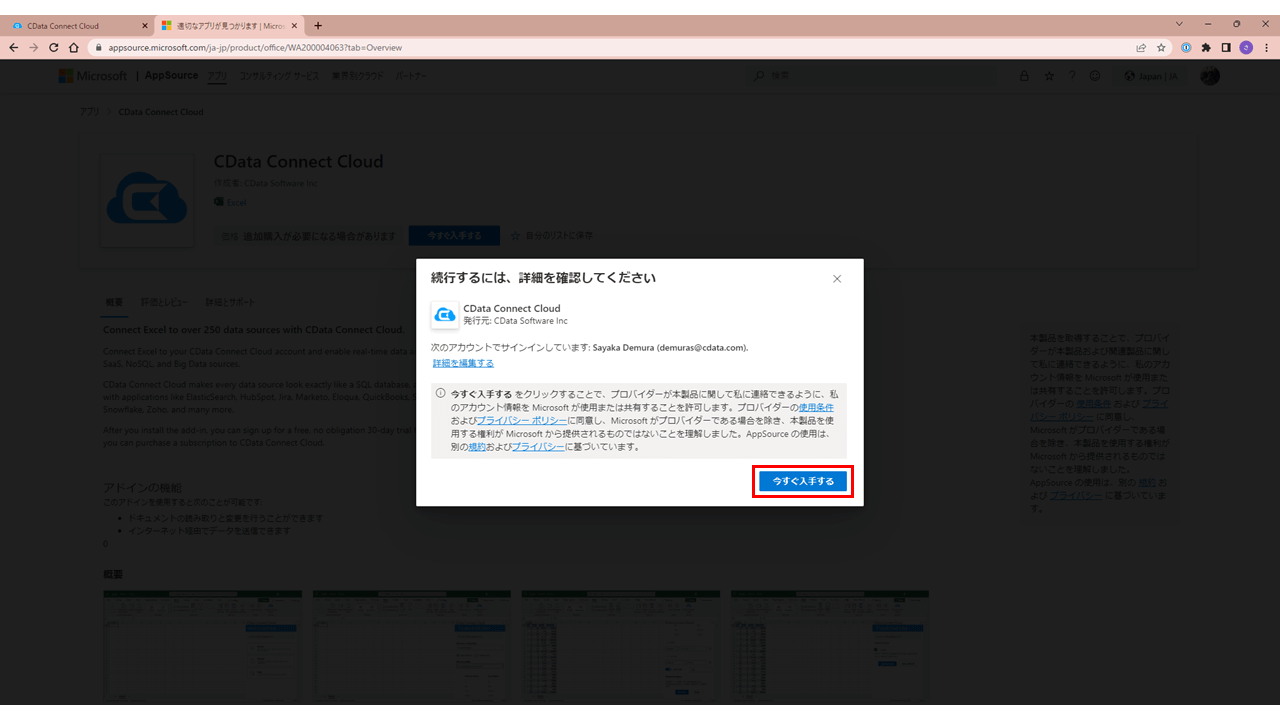Click the アプリ breadcrumb link
This screenshot has width=1280, height=720.
point(90,112)
